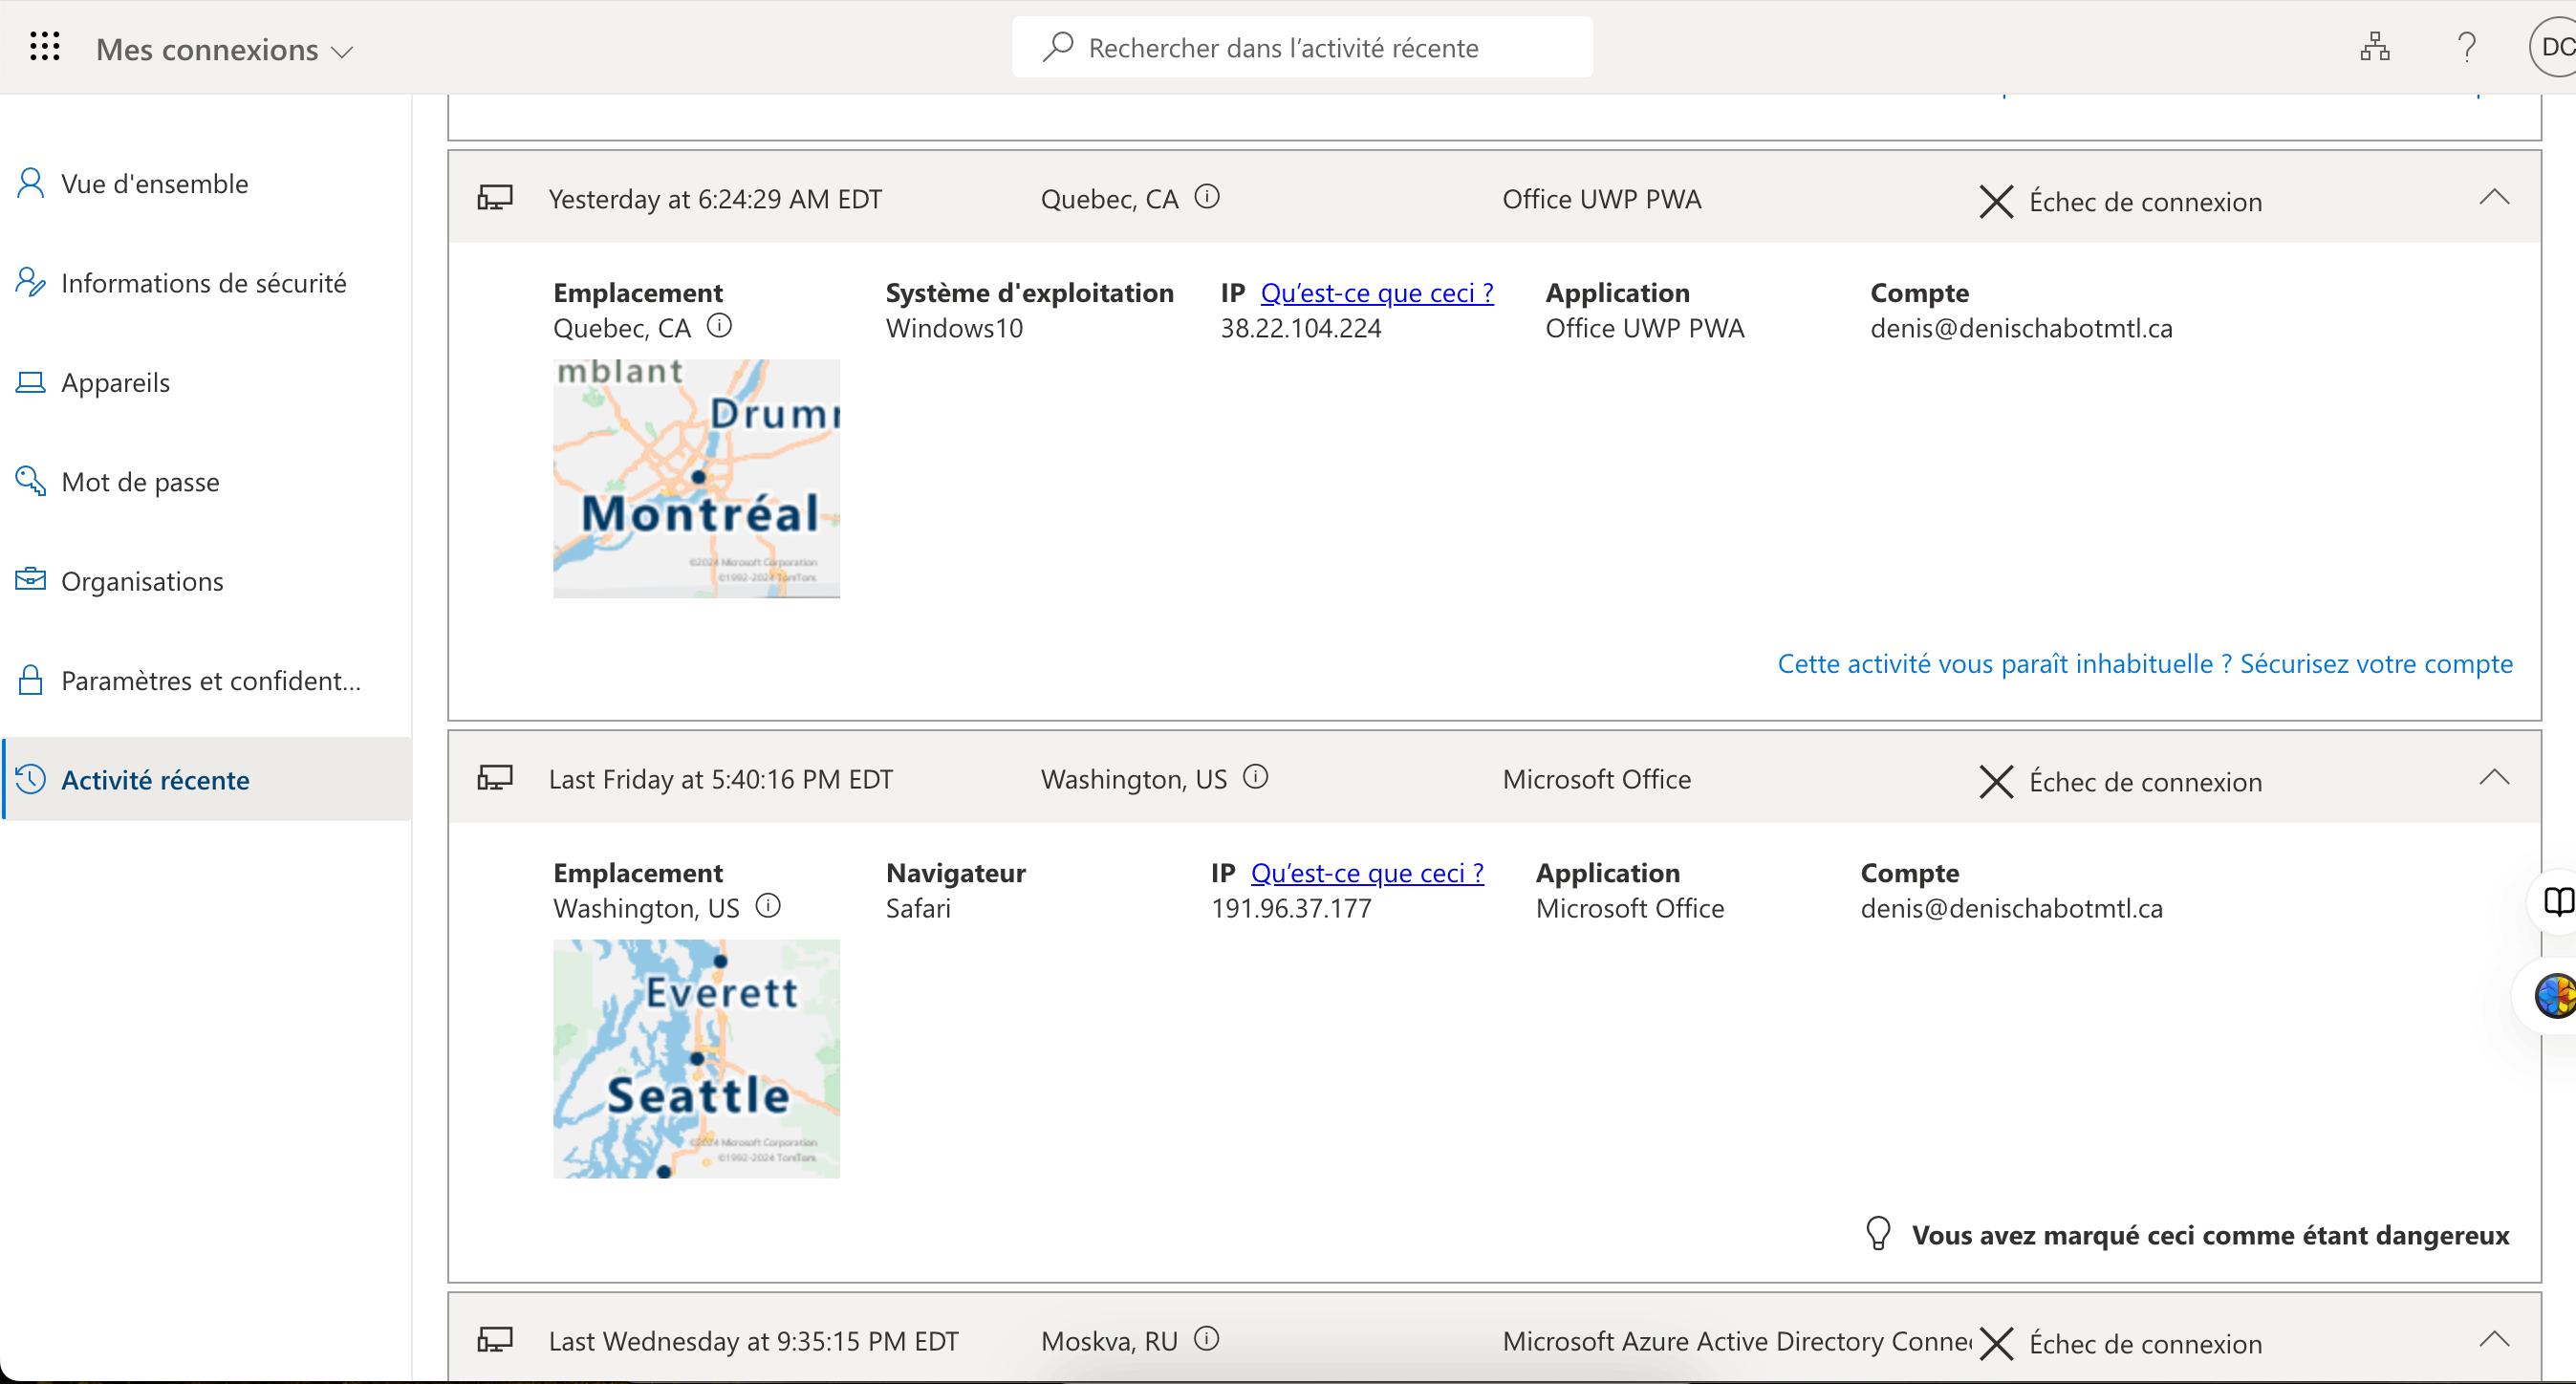Click info icon next to Moskva, RU
Screen dimensions: 2576x1384
tap(1207, 1339)
